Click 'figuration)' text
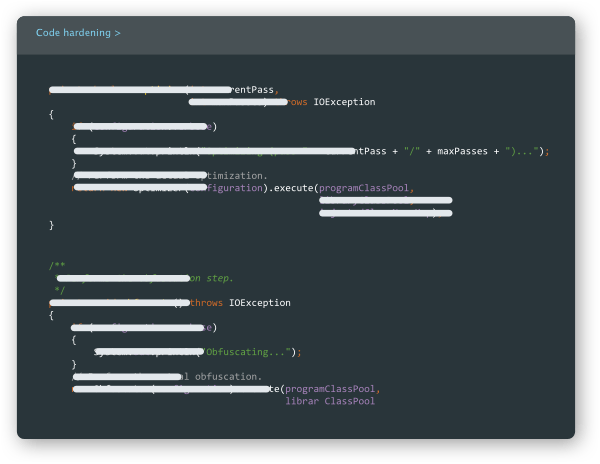 click(237, 188)
